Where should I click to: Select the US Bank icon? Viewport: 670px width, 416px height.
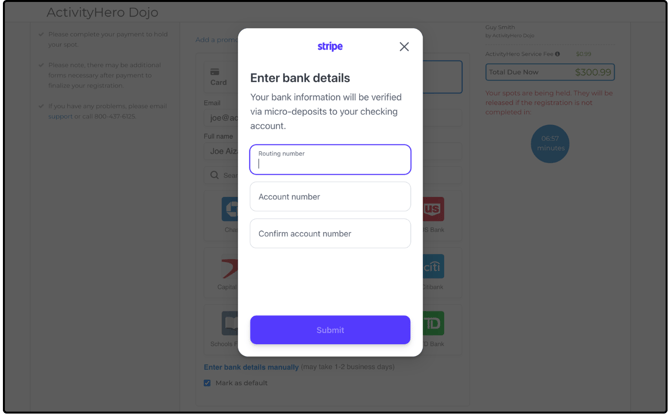[x=433, y=209]
